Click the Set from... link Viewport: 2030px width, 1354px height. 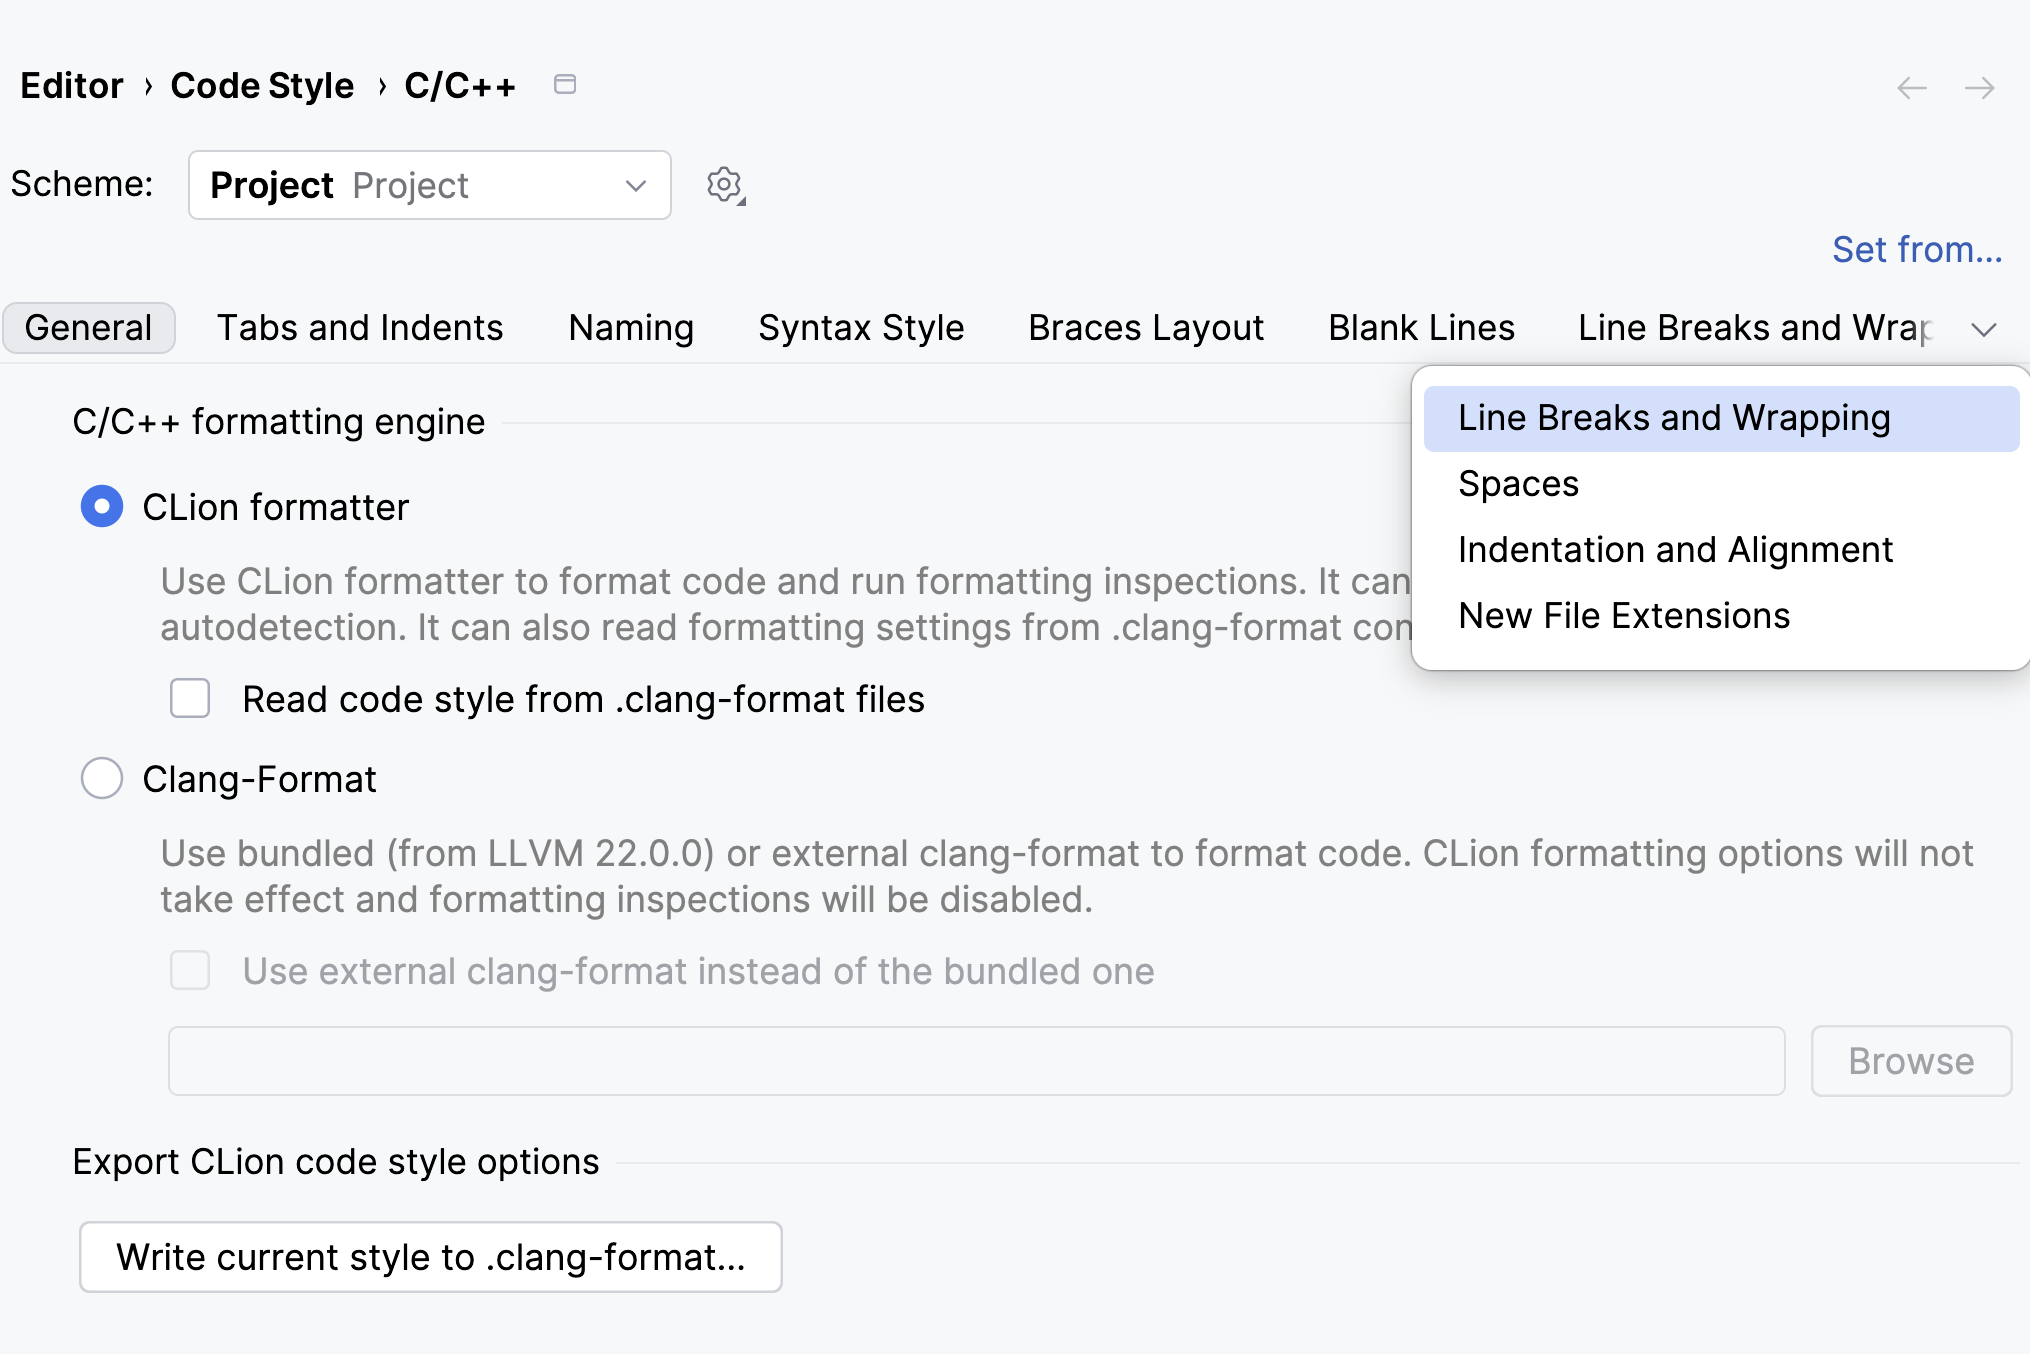(x=1917, y=249)
